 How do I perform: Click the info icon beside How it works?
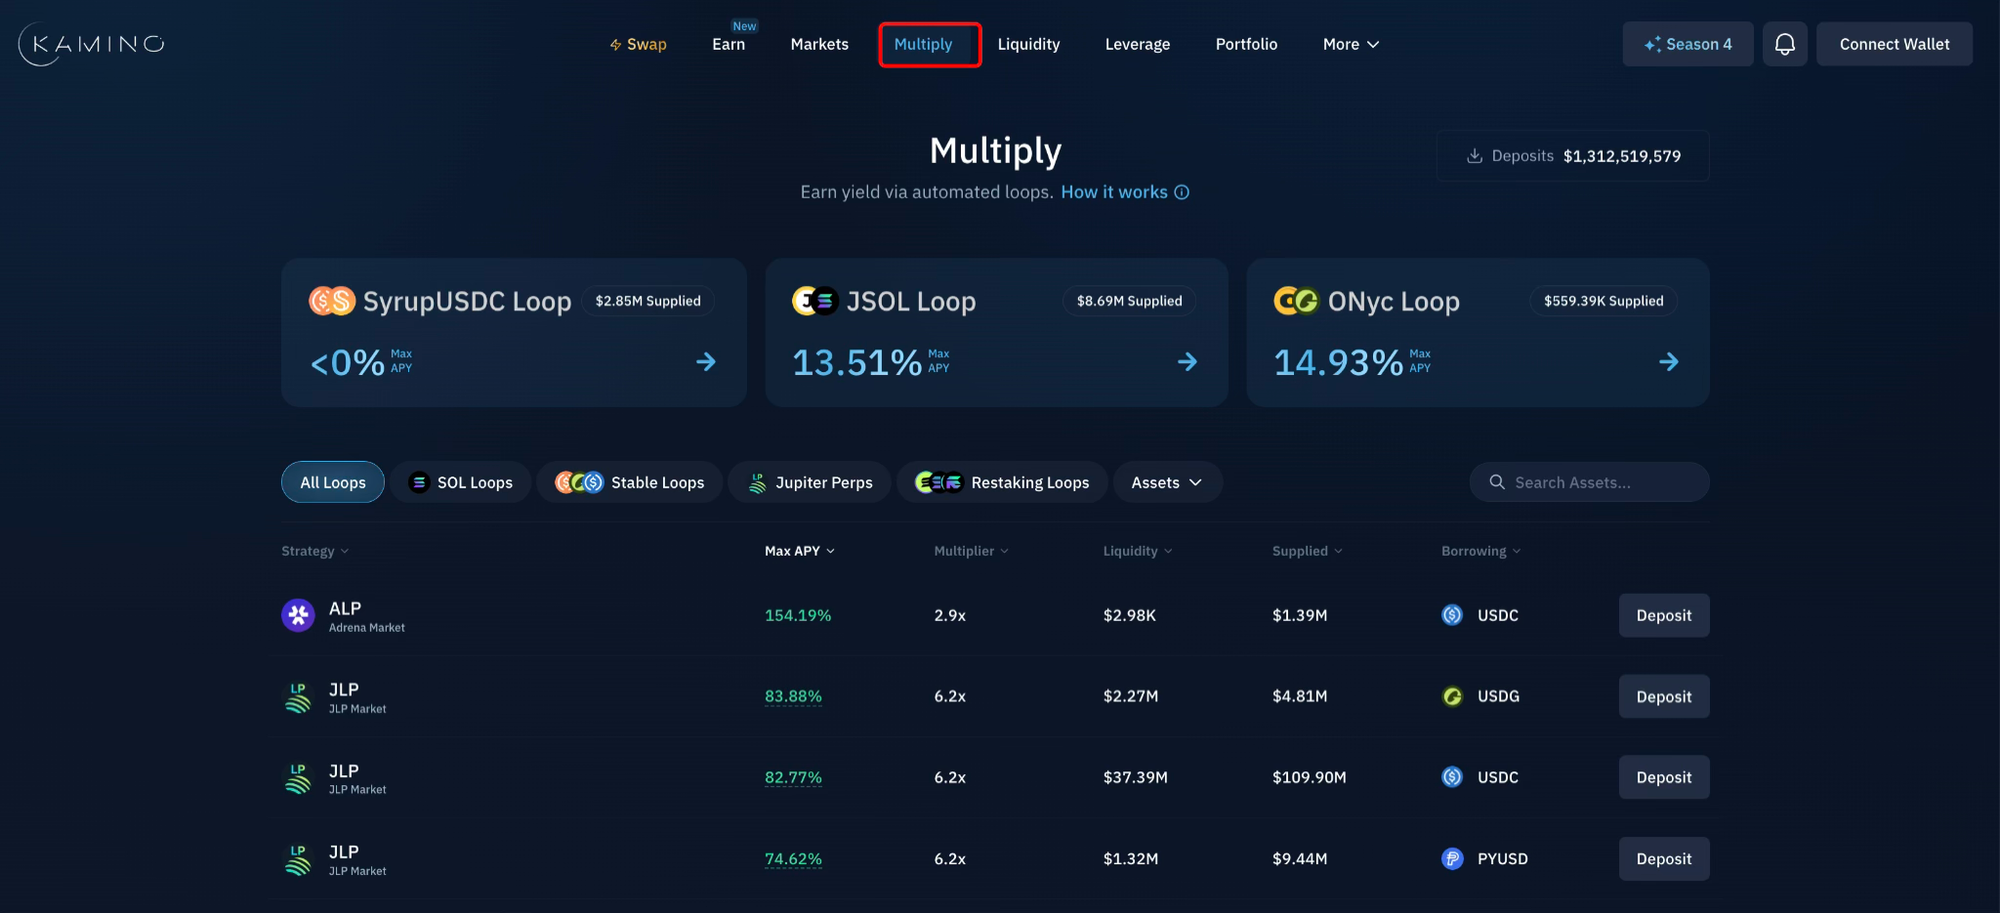point(1182,192)
